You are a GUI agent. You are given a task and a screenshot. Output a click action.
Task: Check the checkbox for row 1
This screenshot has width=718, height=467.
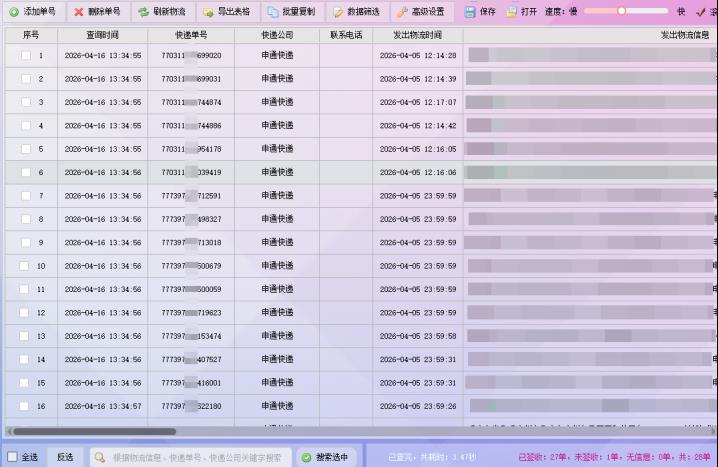[26, 56]
